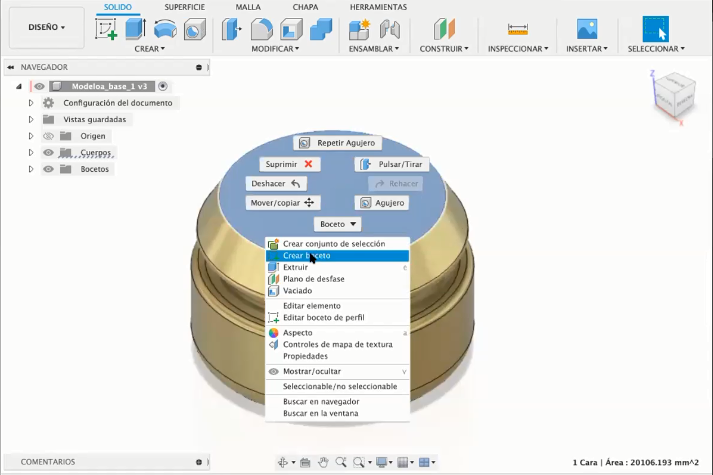Open the DISEÑO workspace dropdown
This screenshot has width=713, height=475.
point(46,27)
